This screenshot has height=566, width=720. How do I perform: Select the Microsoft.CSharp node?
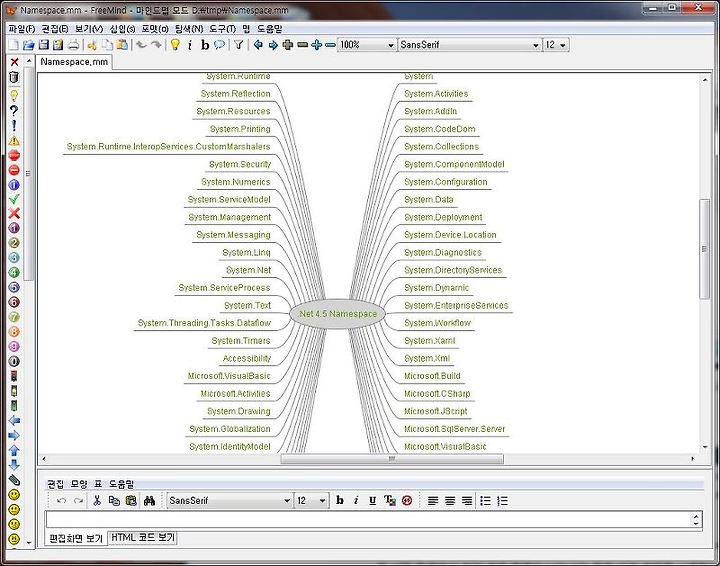[x=437, y=393]
